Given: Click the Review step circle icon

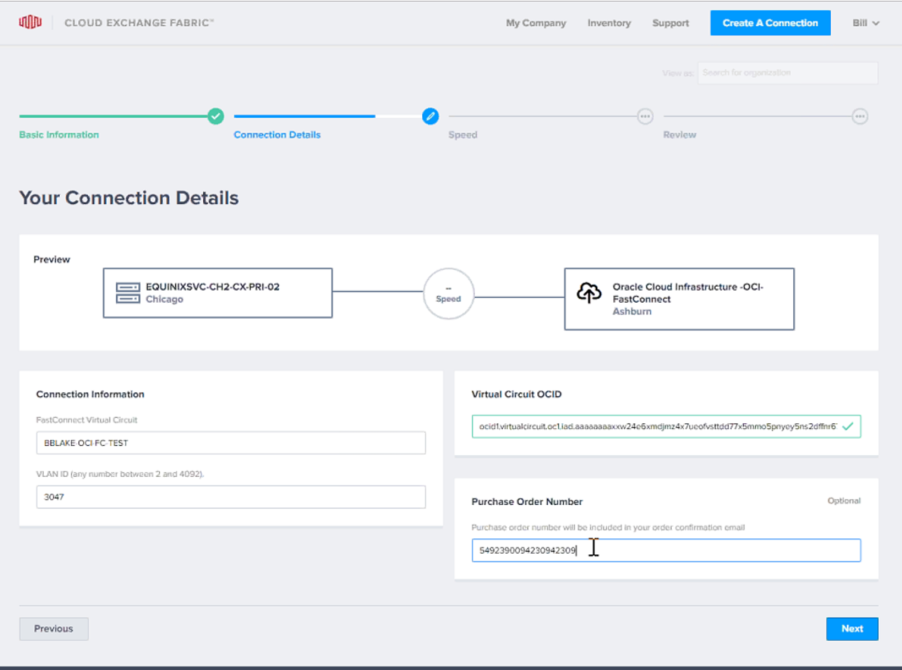Looking at the screenshot, I should tap(859, 116).
